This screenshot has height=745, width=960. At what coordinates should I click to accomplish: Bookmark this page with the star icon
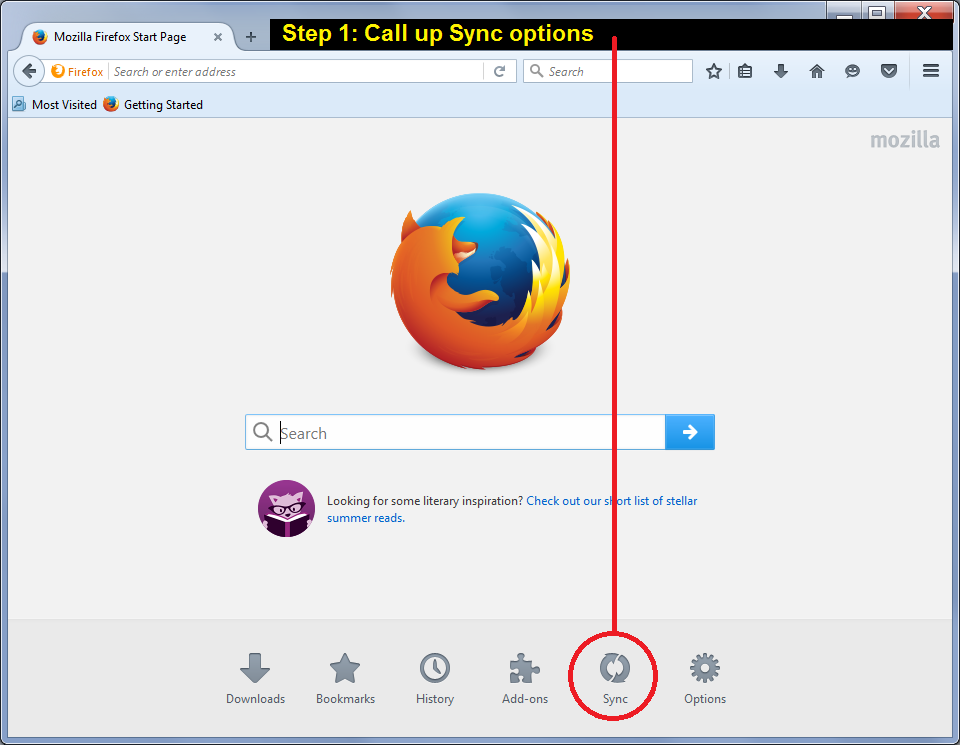click(x=713, y=72)
